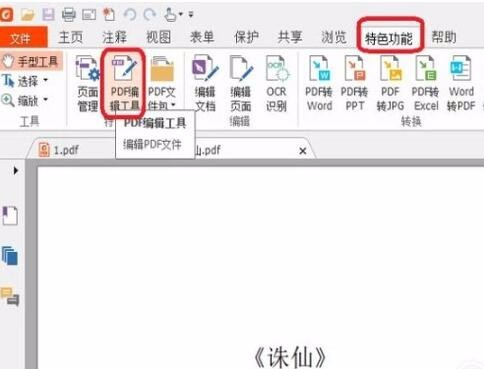Click the 编辑PDF文件 tooltip text
485x369 pixels.
click(x=152, y=144)
